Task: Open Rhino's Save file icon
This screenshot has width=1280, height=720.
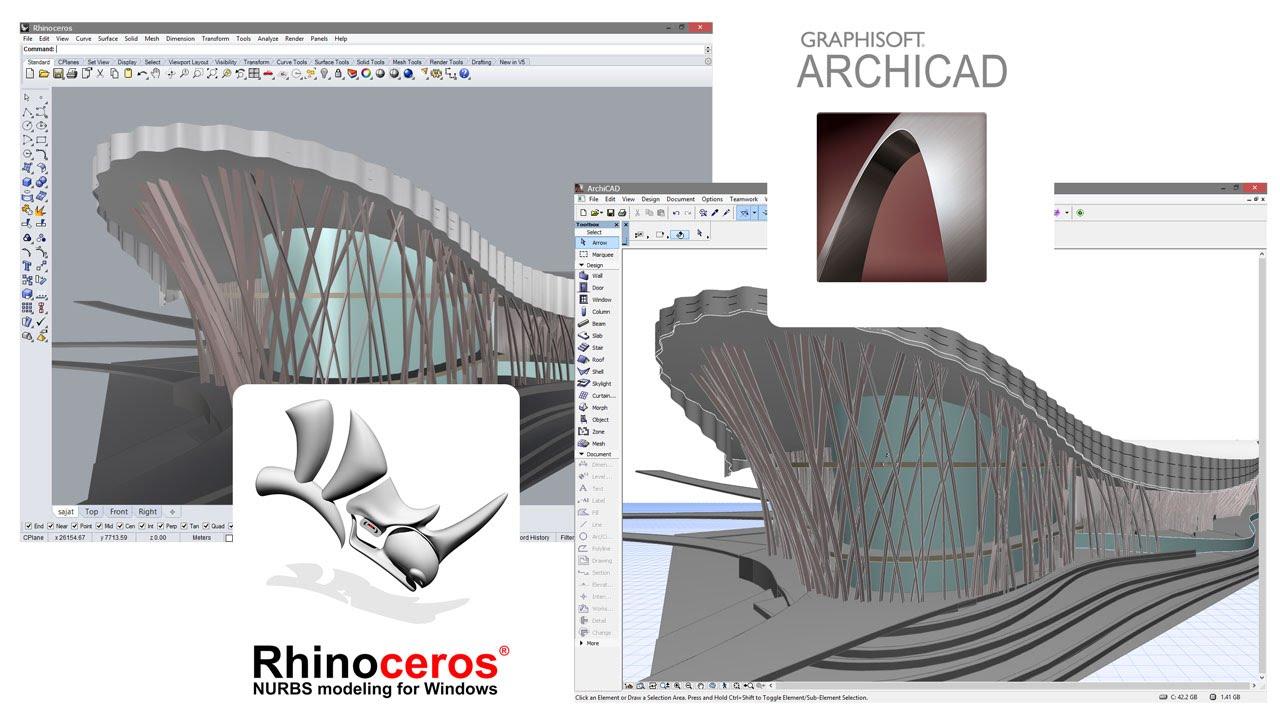Action: 58,74
